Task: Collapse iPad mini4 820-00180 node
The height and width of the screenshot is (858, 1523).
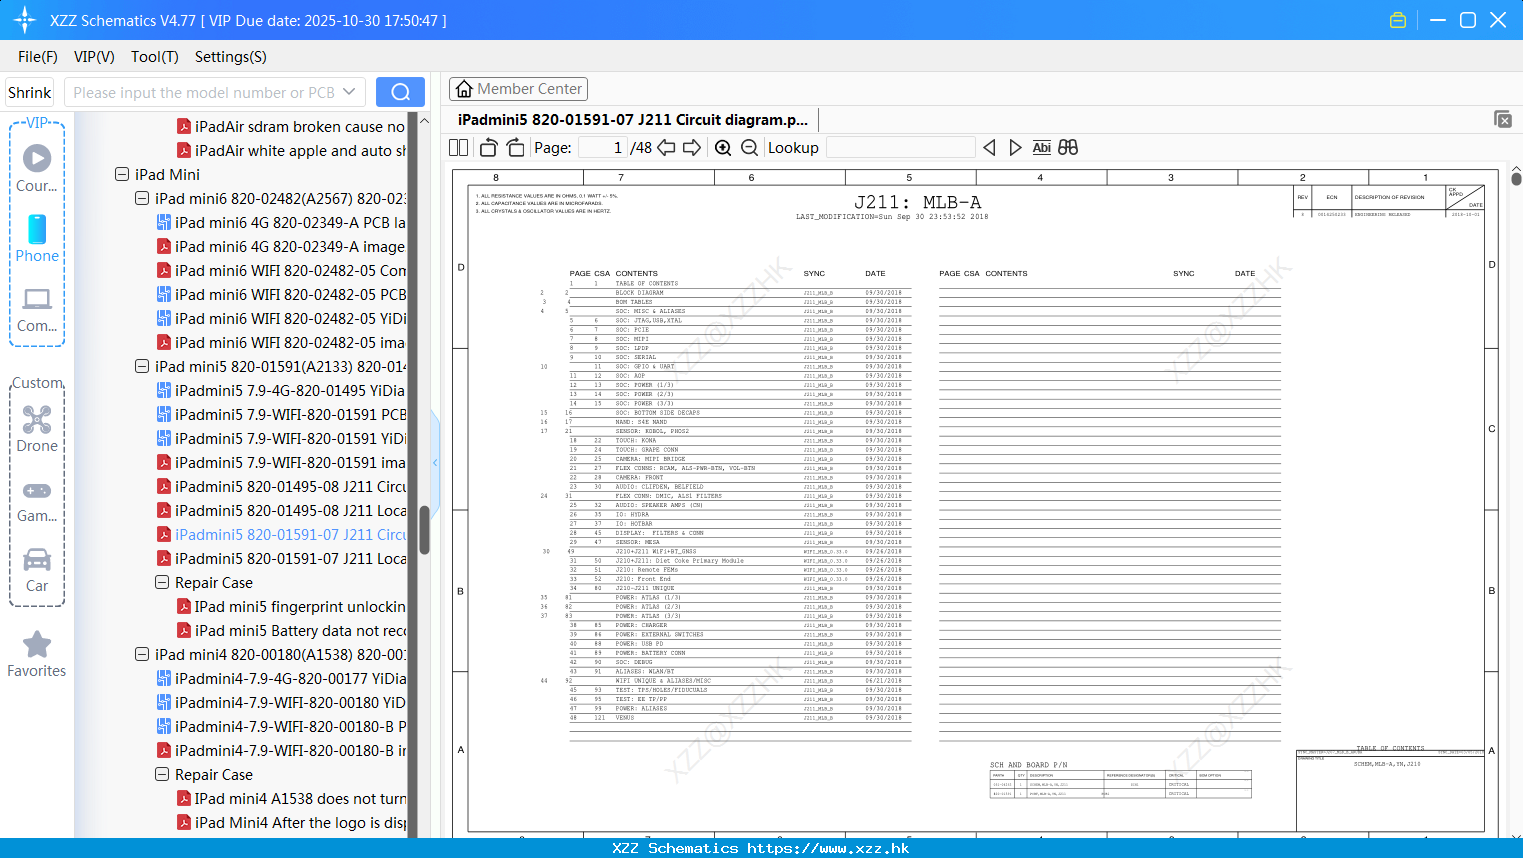Action: [142, 654]
